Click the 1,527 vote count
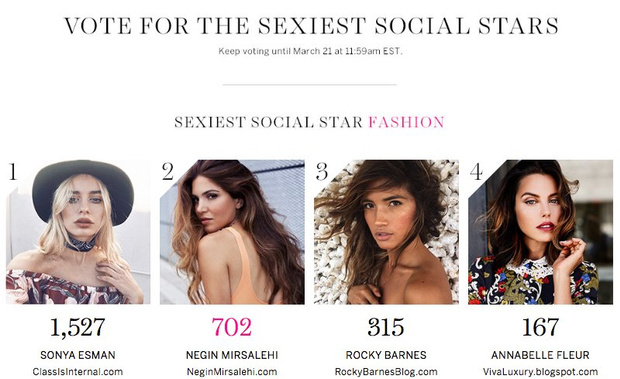 pos(78,328)
